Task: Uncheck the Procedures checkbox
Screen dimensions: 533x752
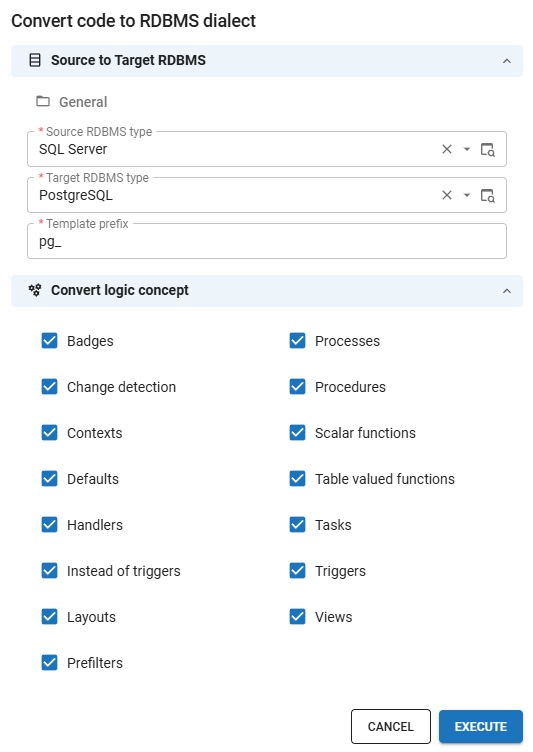Action: point(297,387)
